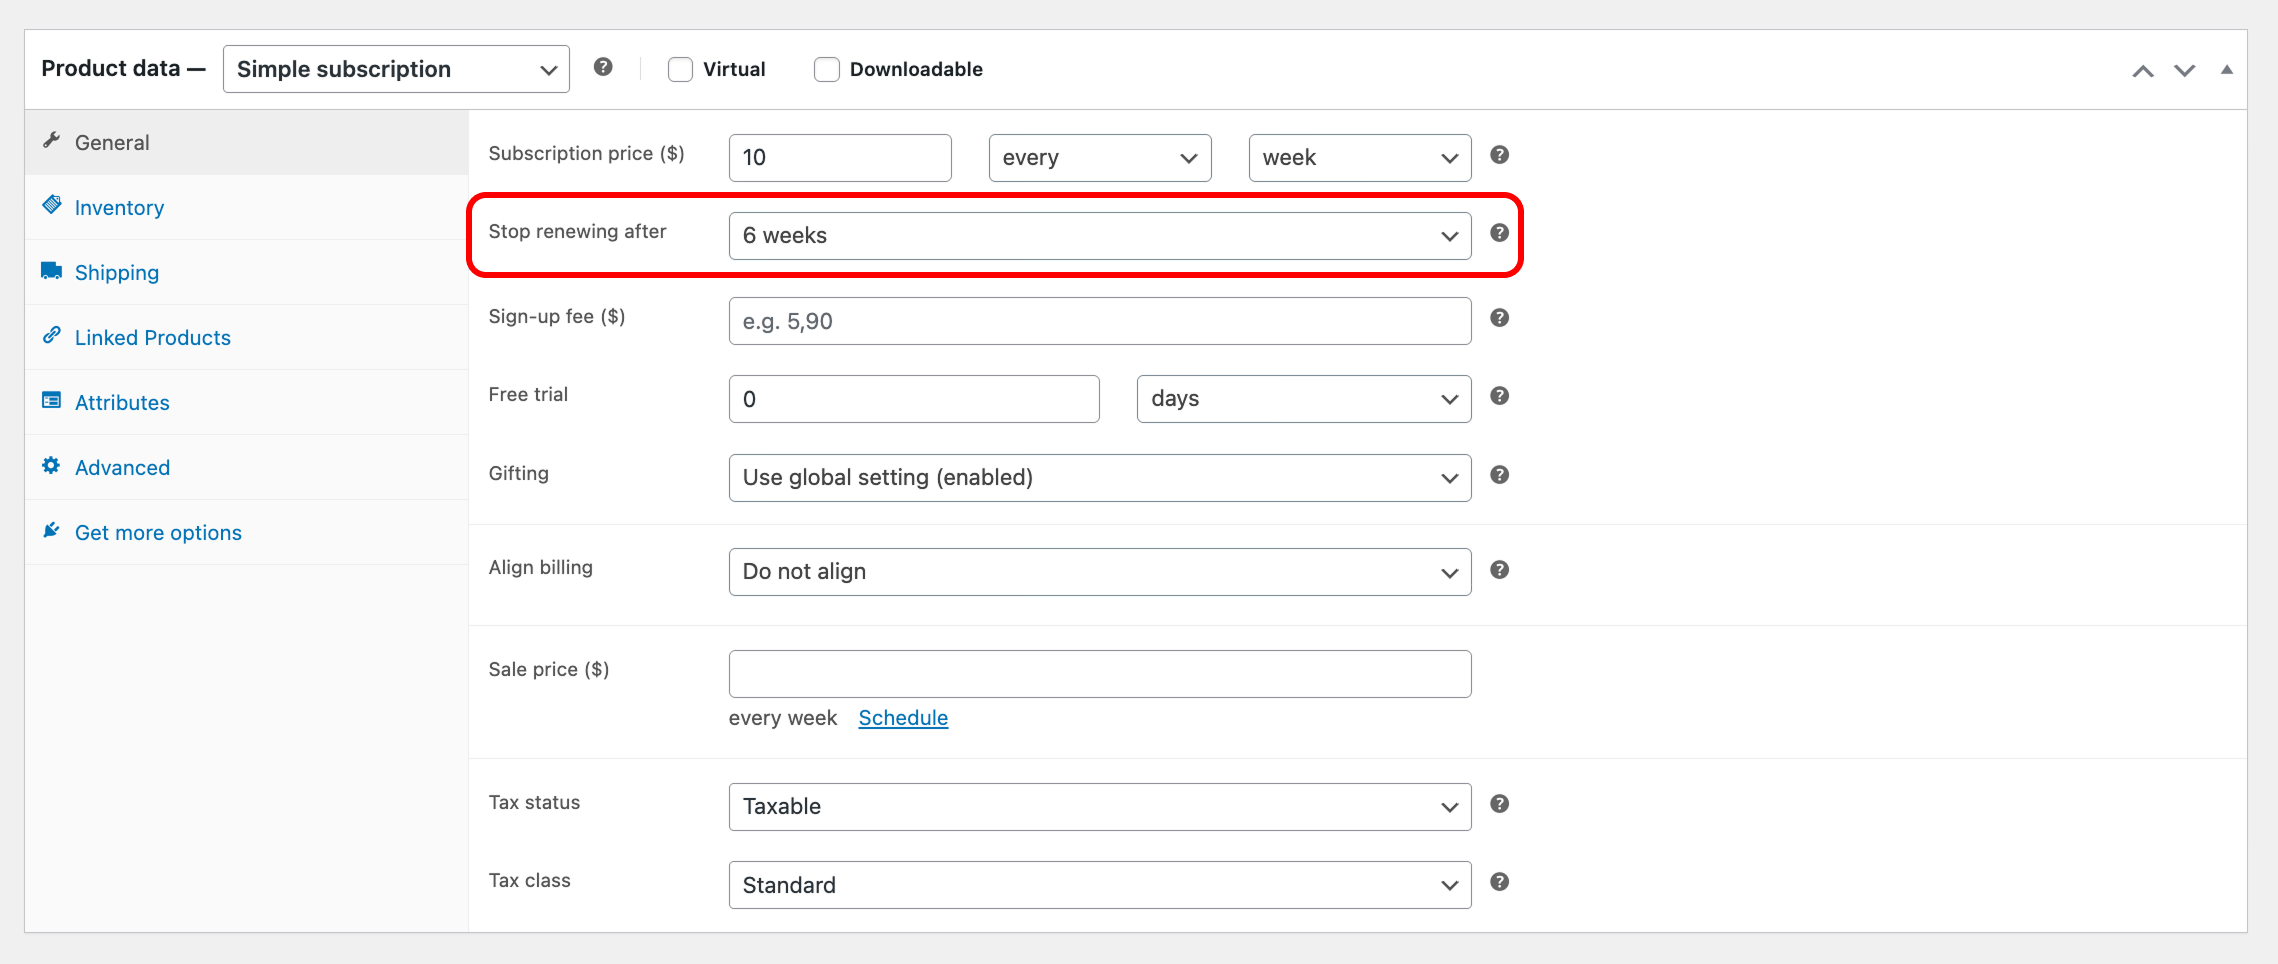Click the Schedule link under Sale price
The height and width of the screenshot is (964, 2278).
(903, 718)
